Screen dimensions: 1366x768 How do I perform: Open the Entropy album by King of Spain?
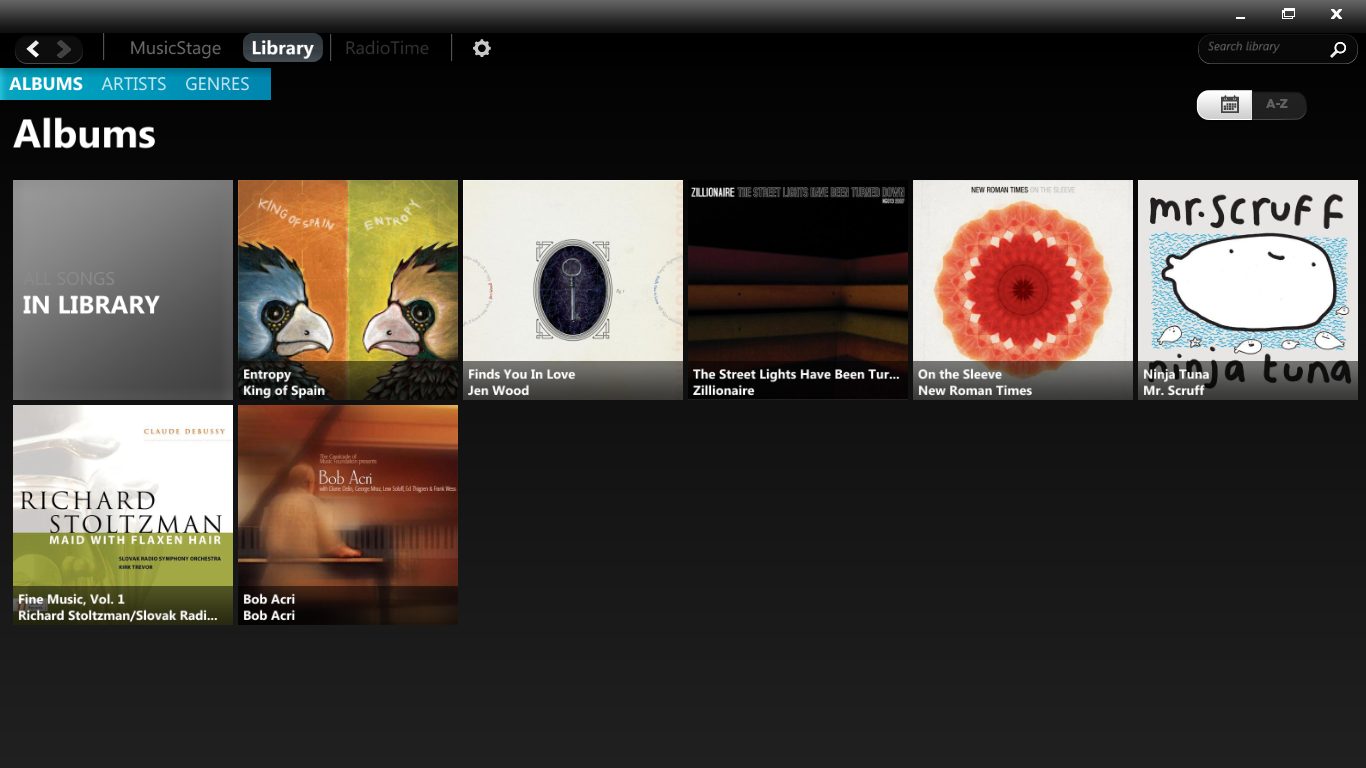348,290
